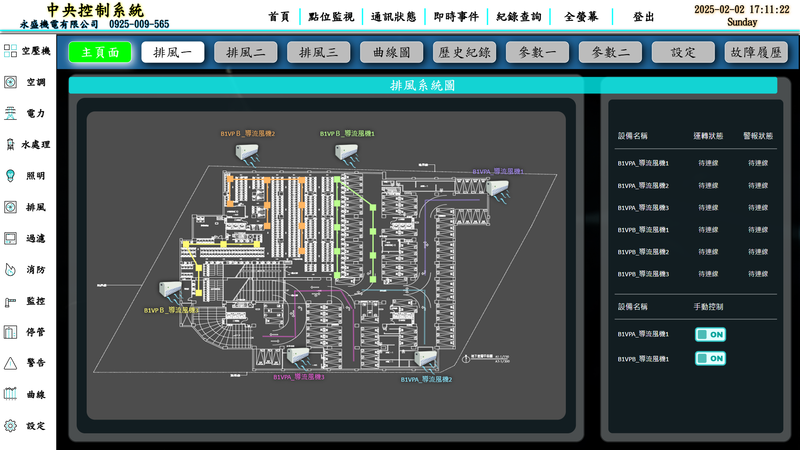Open the 故障履歷 fault history tab
Image resolution: width=800 pixels, height=450 pixels.
tap(756, 52)
